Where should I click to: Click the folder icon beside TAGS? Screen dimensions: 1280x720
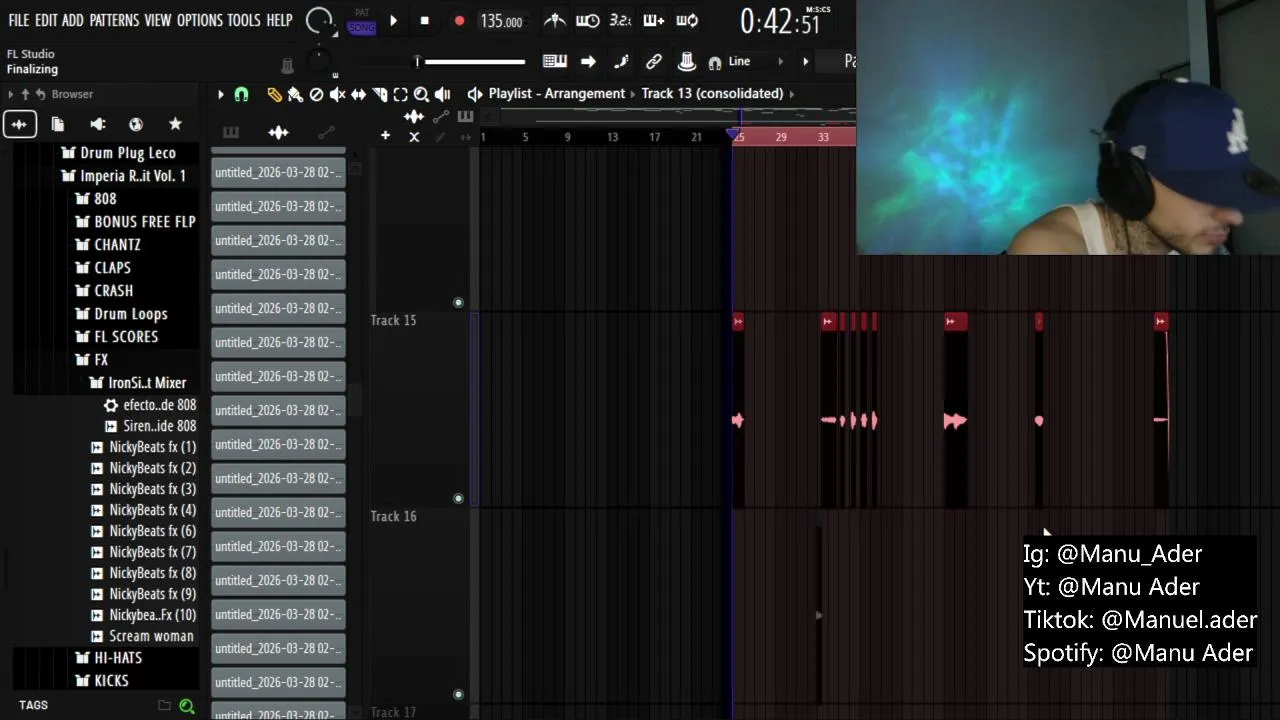click(x=164, y=705)
